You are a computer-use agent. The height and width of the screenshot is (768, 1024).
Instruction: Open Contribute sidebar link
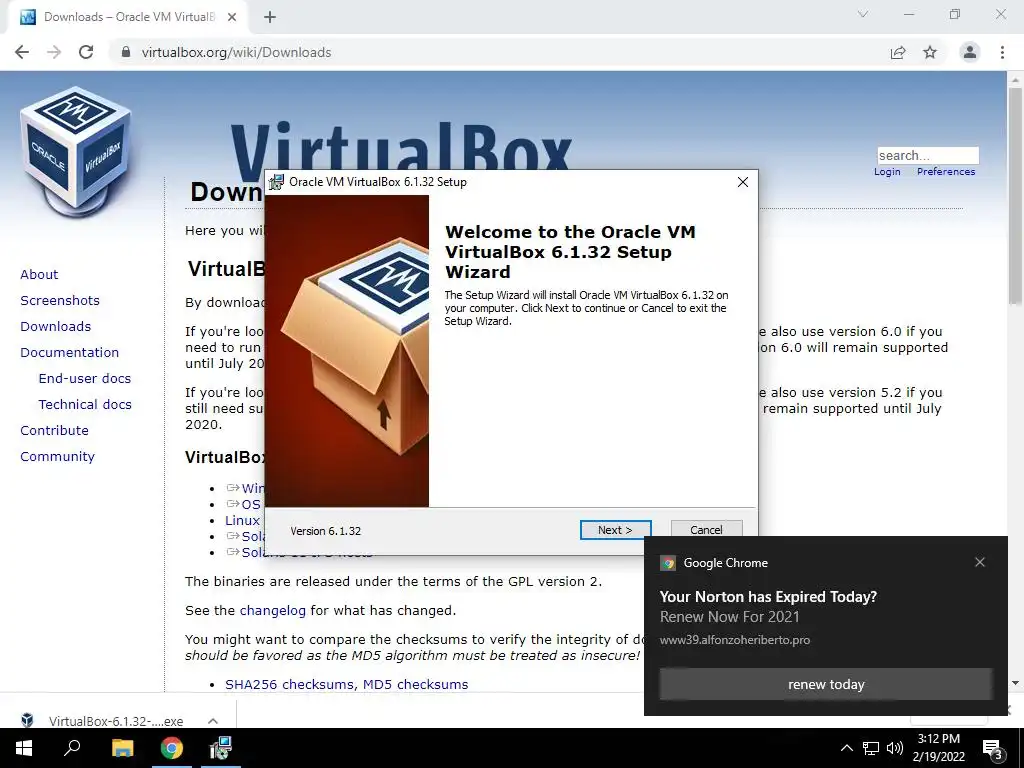click(54, 430)
